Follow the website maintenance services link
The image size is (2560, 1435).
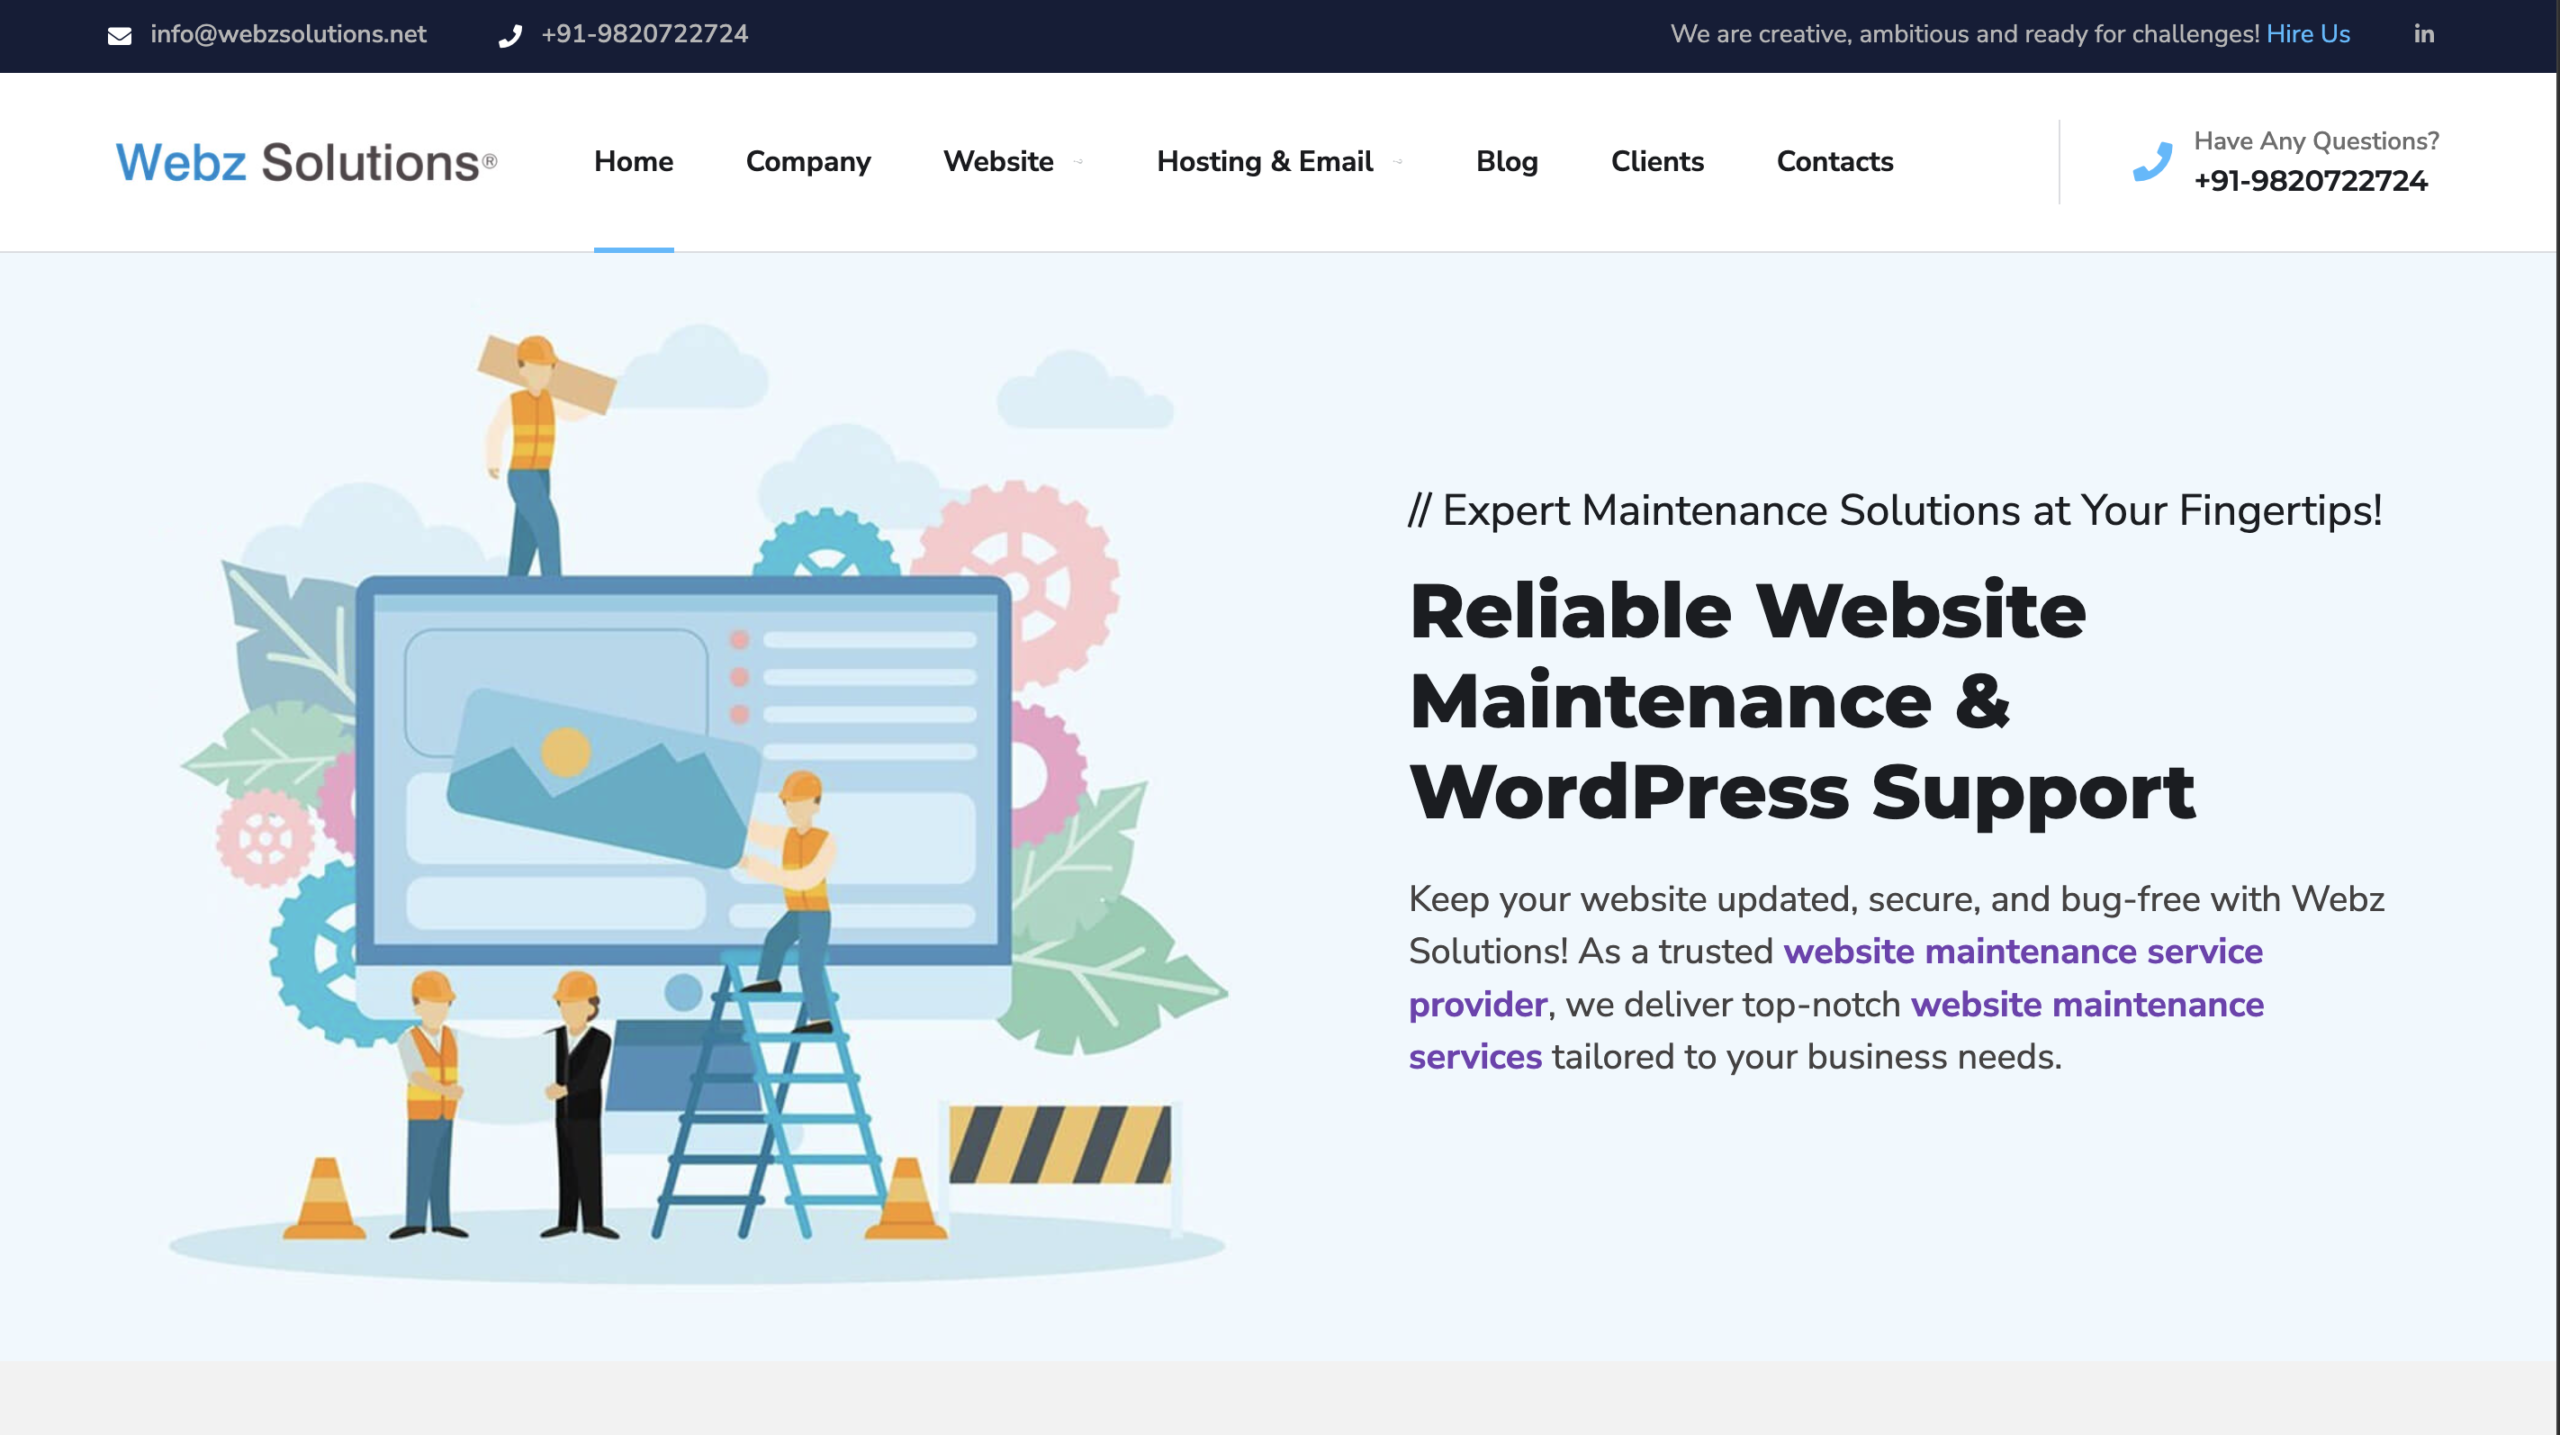1836,1030
